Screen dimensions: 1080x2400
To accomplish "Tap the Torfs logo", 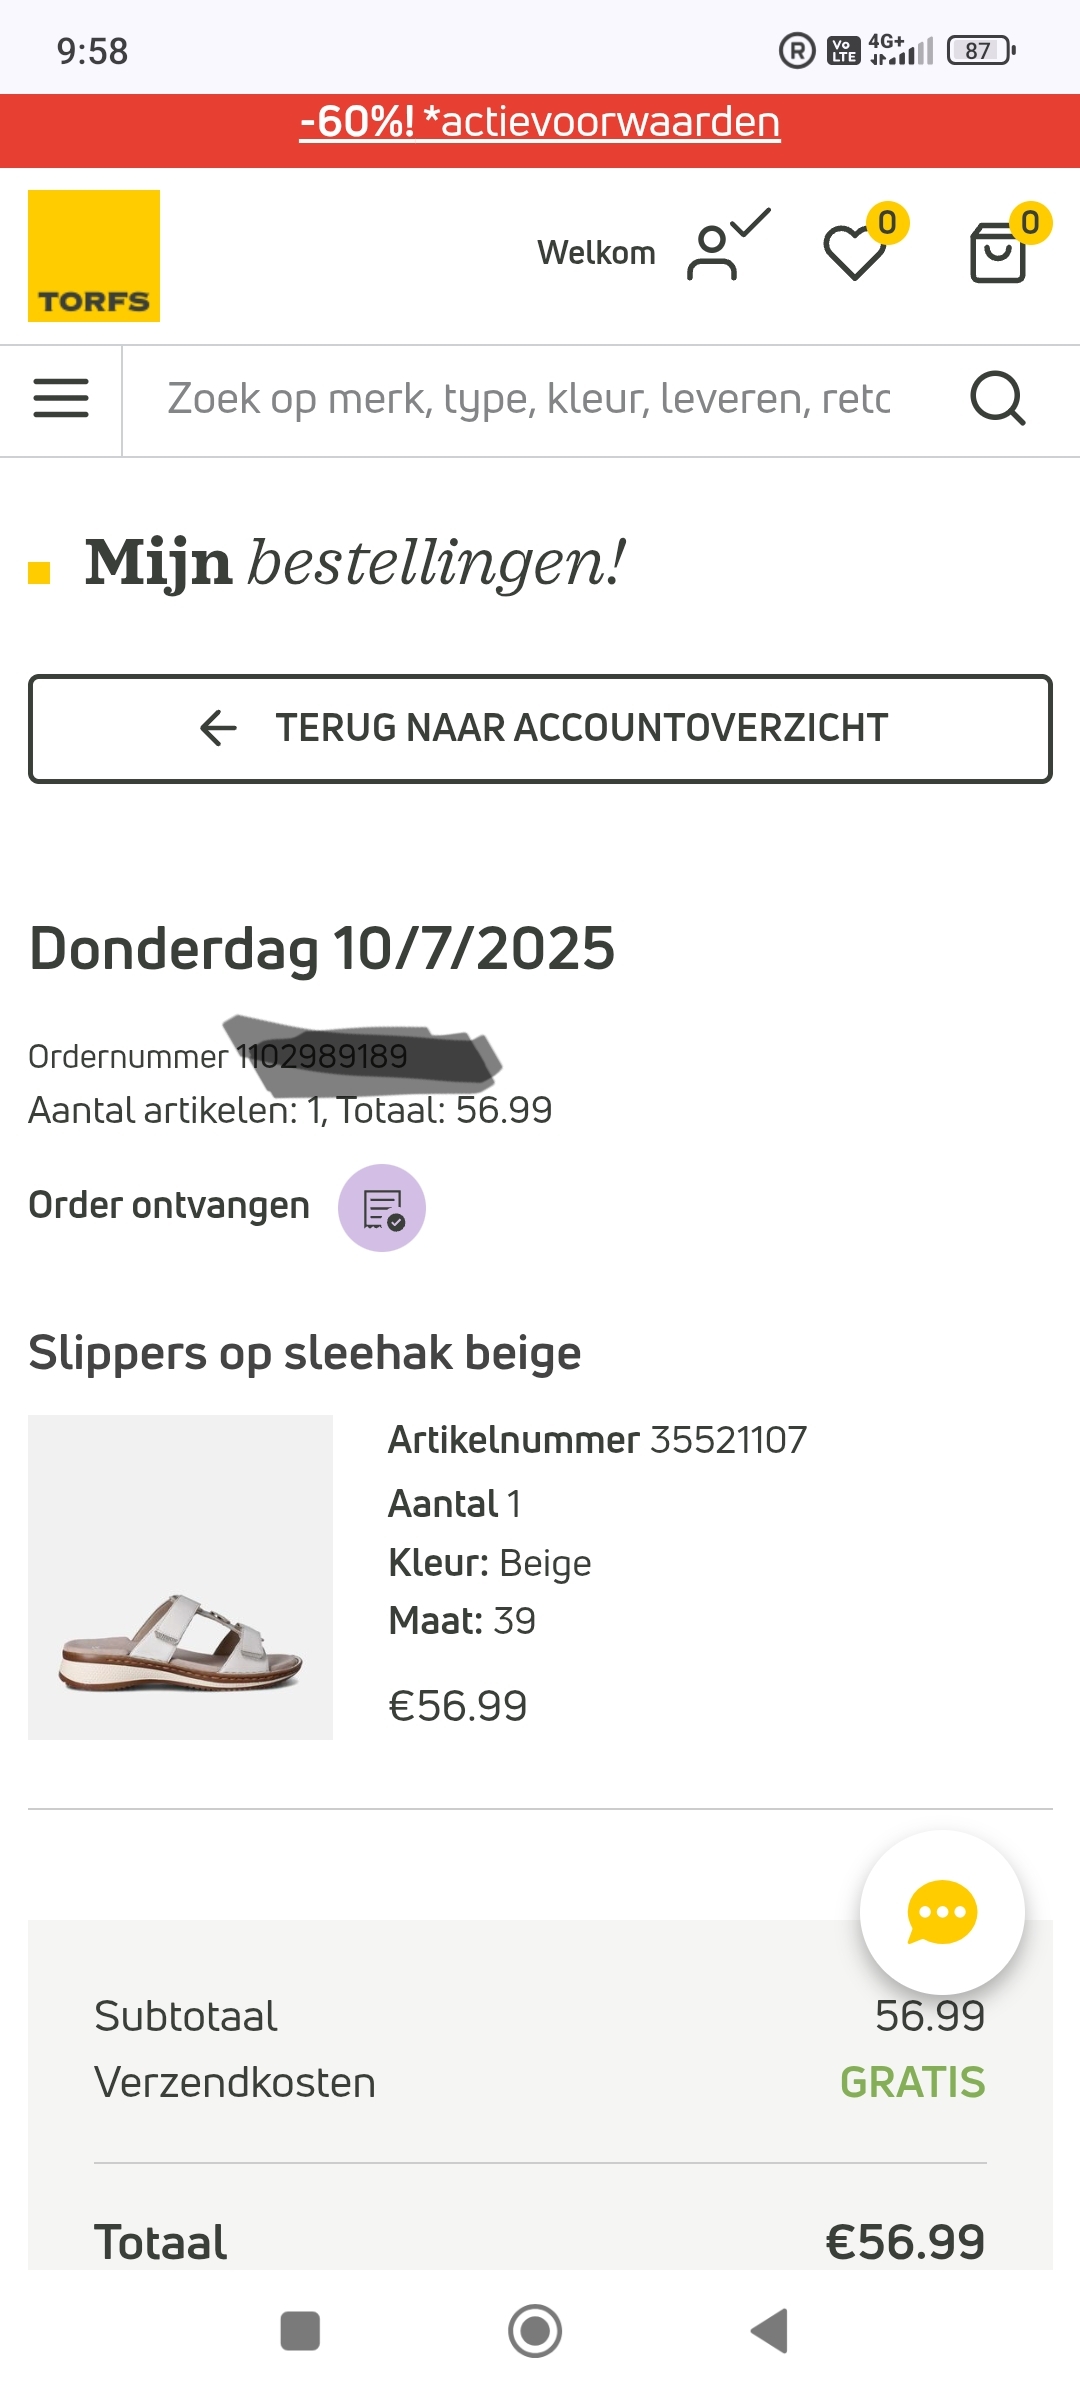I will (x=94, y=256).
